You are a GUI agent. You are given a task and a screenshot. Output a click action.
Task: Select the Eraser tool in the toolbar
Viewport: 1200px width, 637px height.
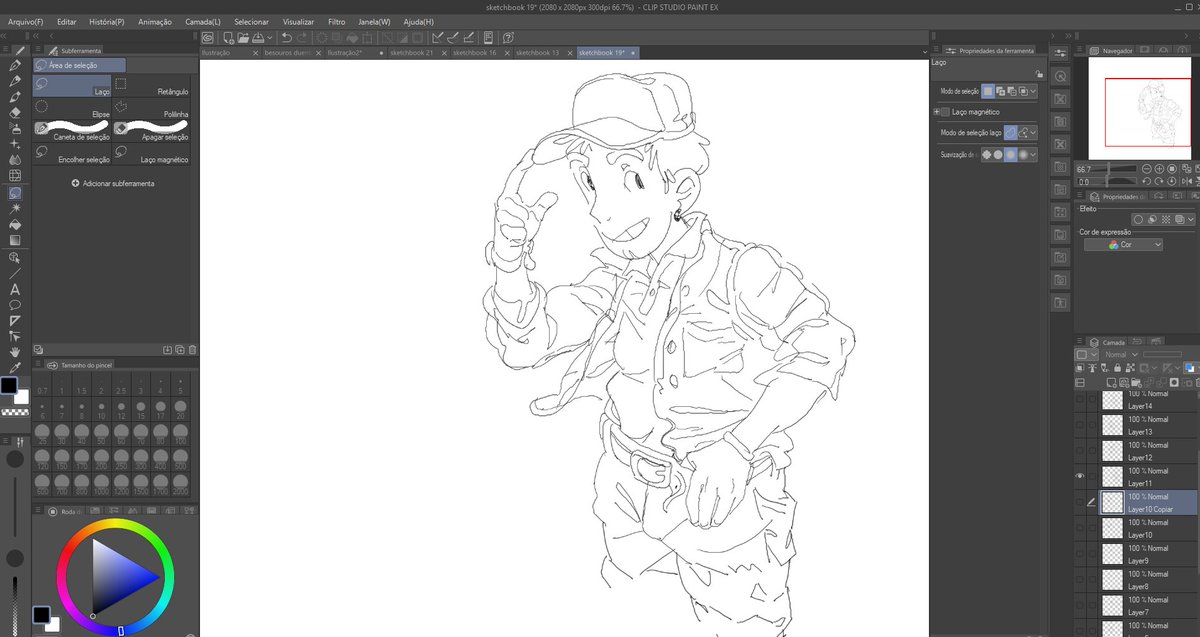tap(15, 113)
